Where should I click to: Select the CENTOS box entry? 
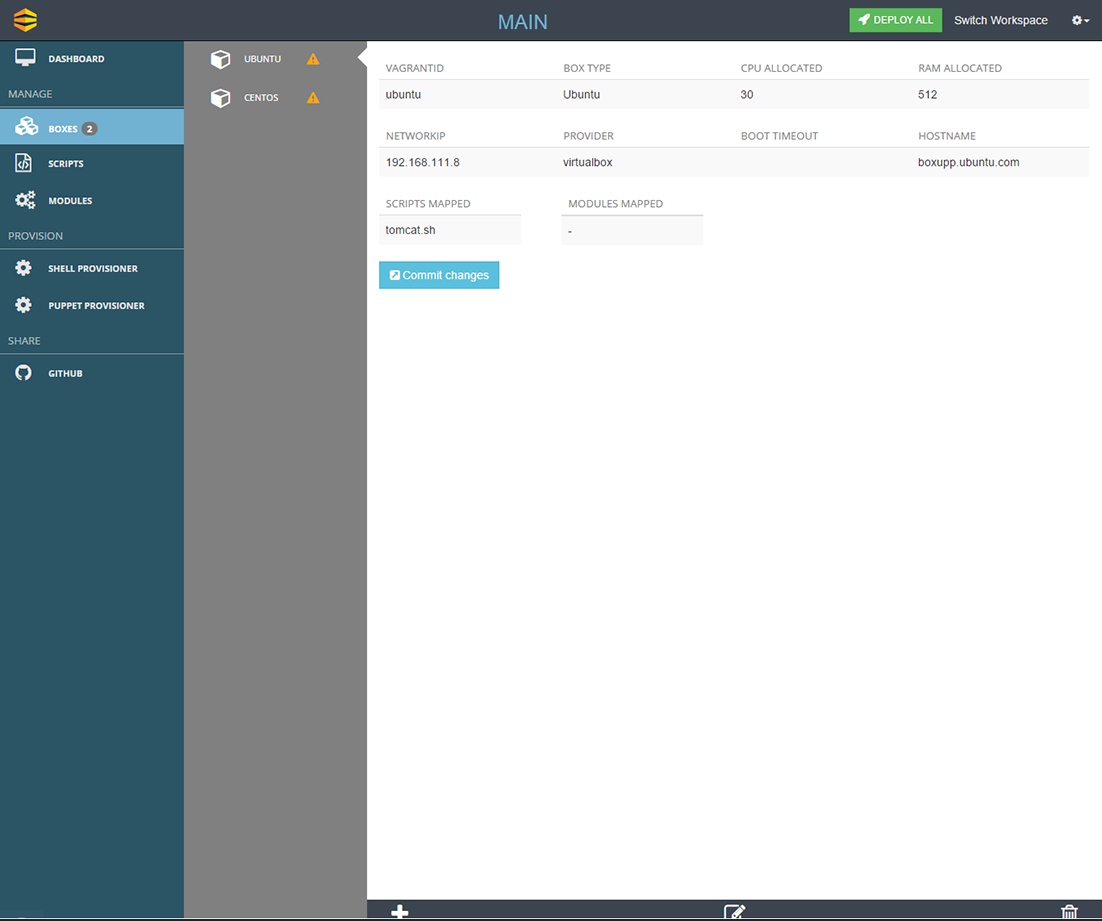[x=261, y=97]
